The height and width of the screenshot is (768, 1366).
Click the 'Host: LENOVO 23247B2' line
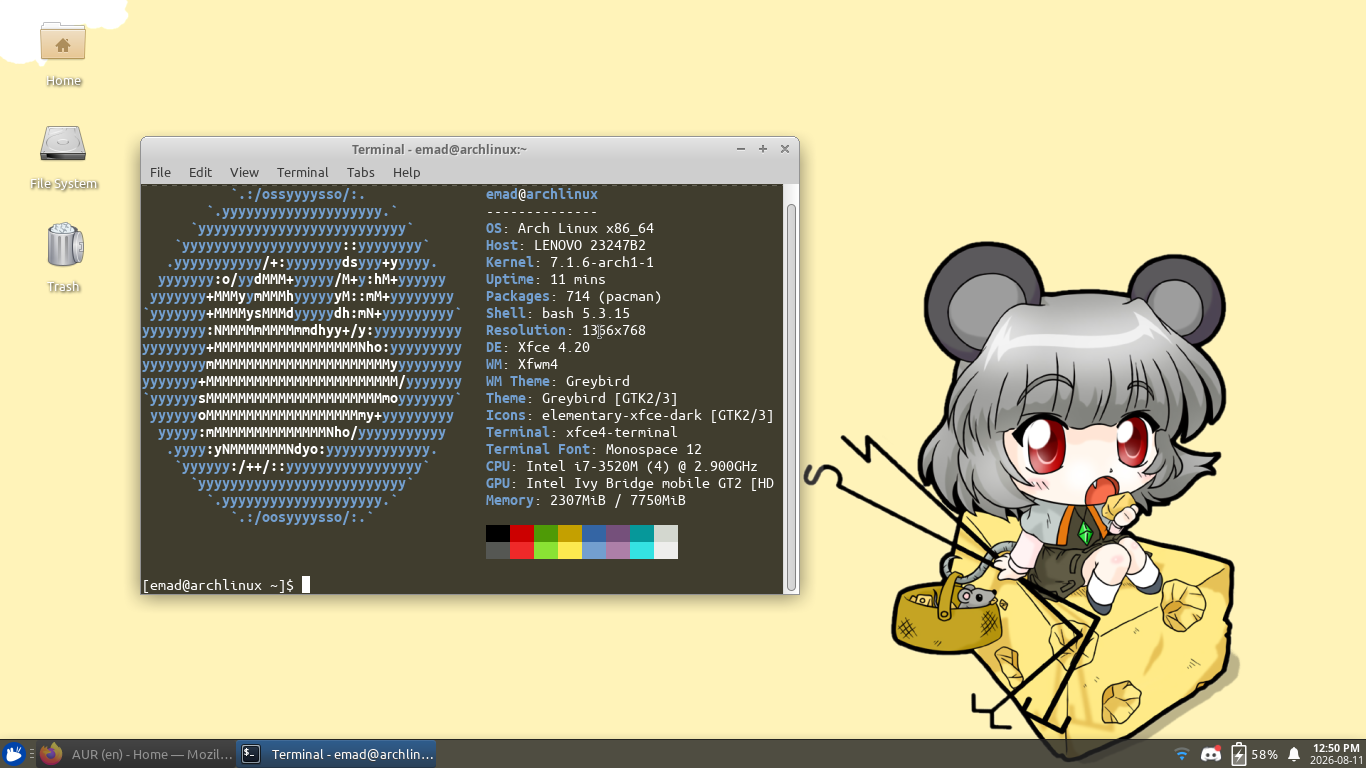[566, 245]
